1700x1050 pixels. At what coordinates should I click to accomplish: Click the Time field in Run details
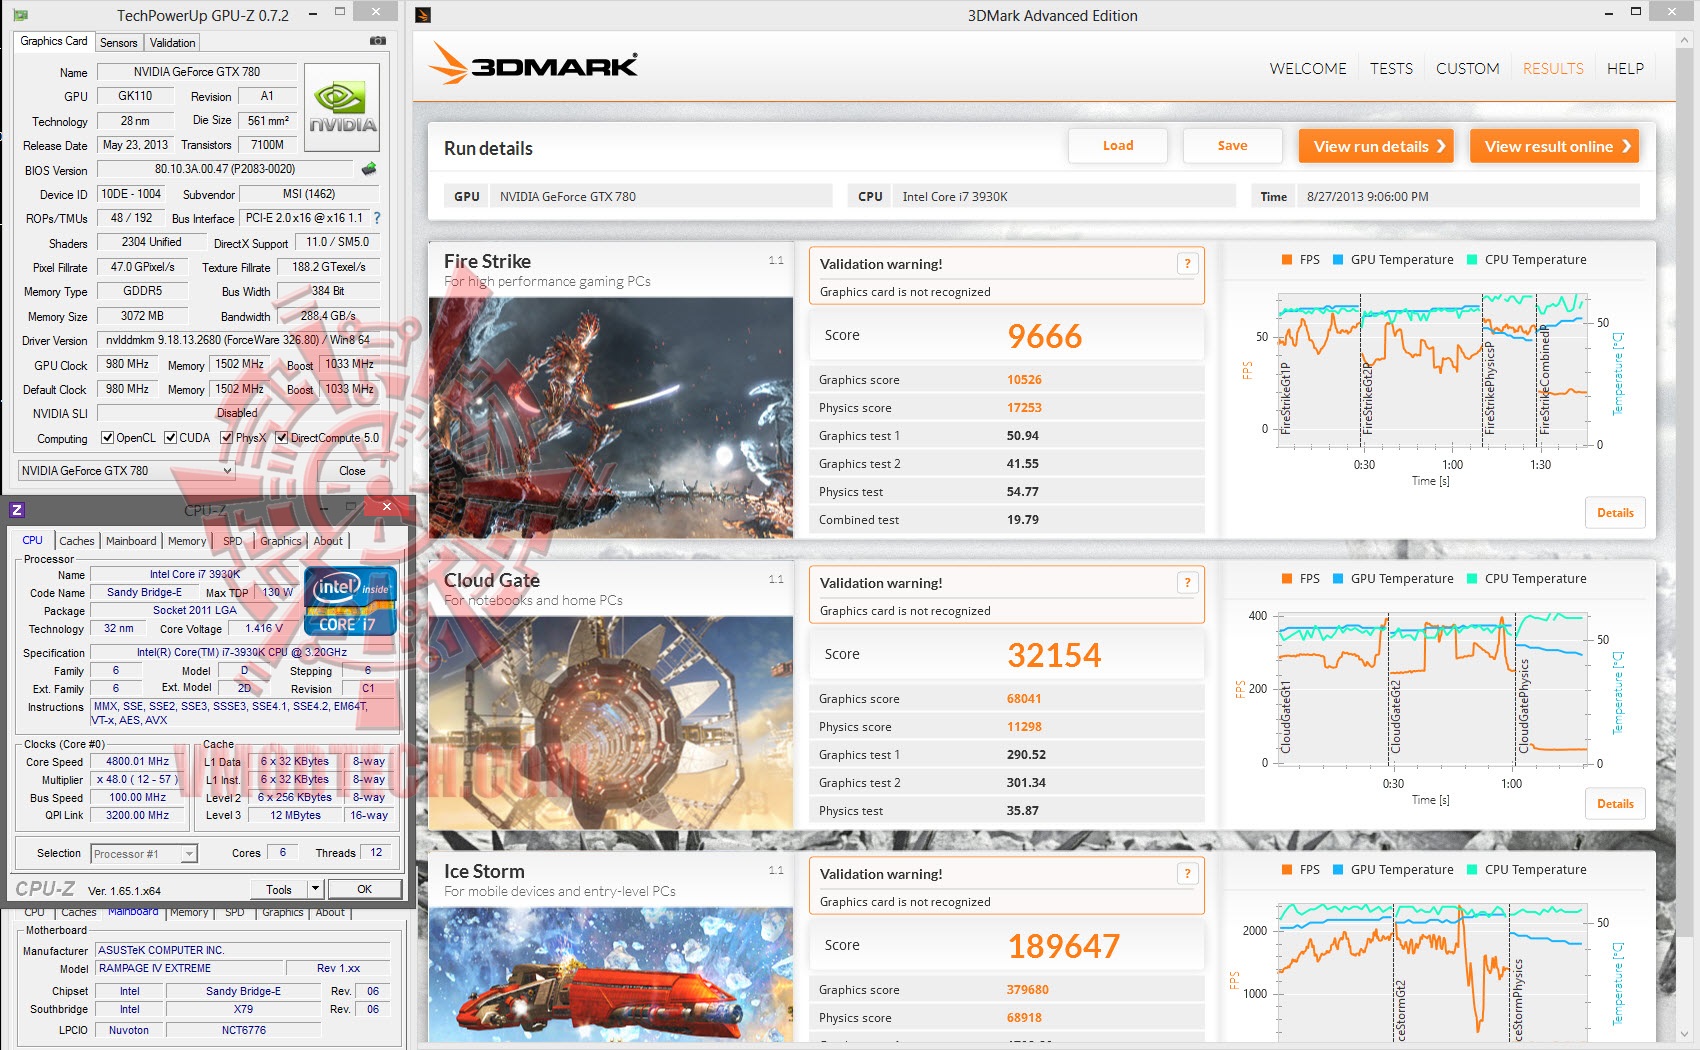click(x=1445, y=197)
